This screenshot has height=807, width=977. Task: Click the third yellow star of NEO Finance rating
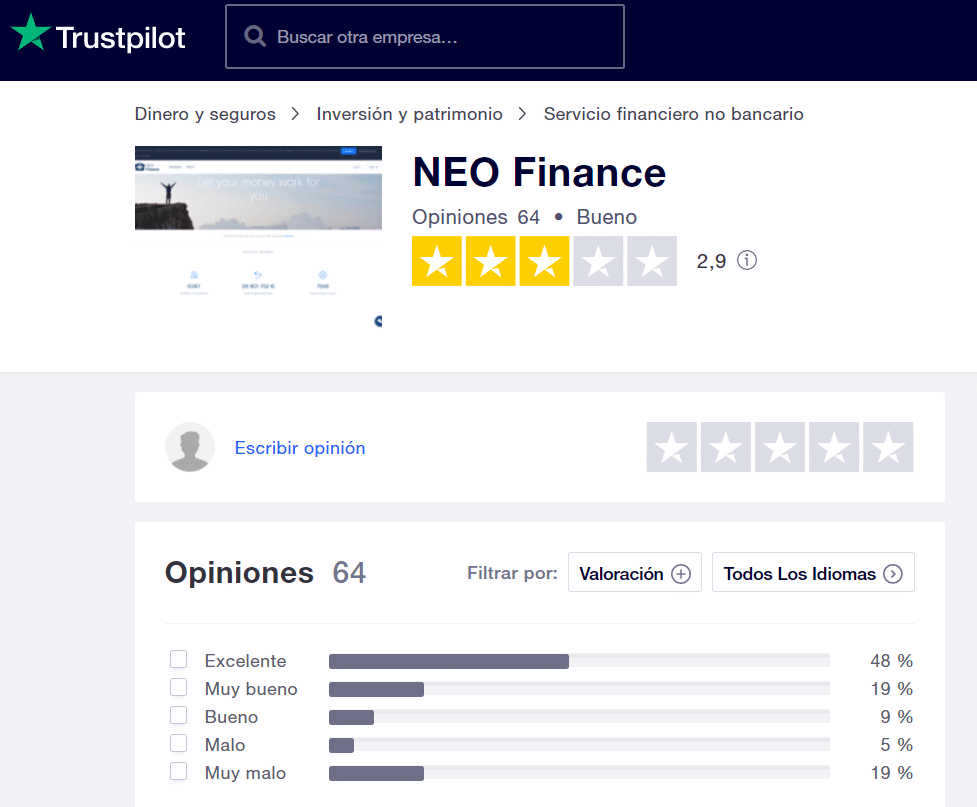coord(545,261)
